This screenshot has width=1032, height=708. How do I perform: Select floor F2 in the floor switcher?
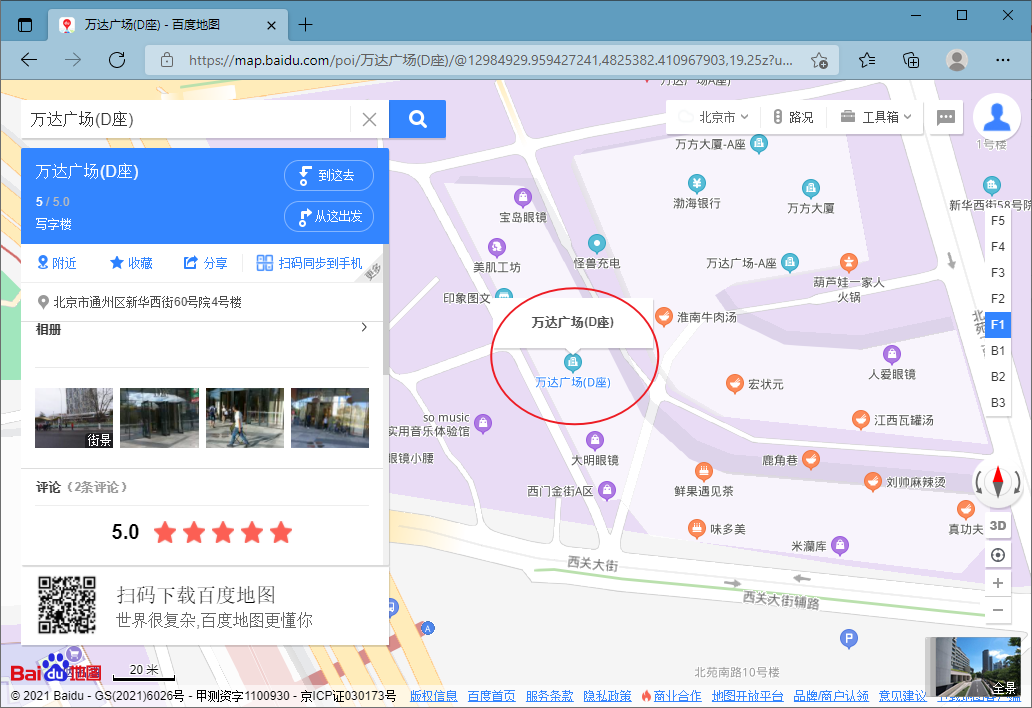[x=998, y=299]
